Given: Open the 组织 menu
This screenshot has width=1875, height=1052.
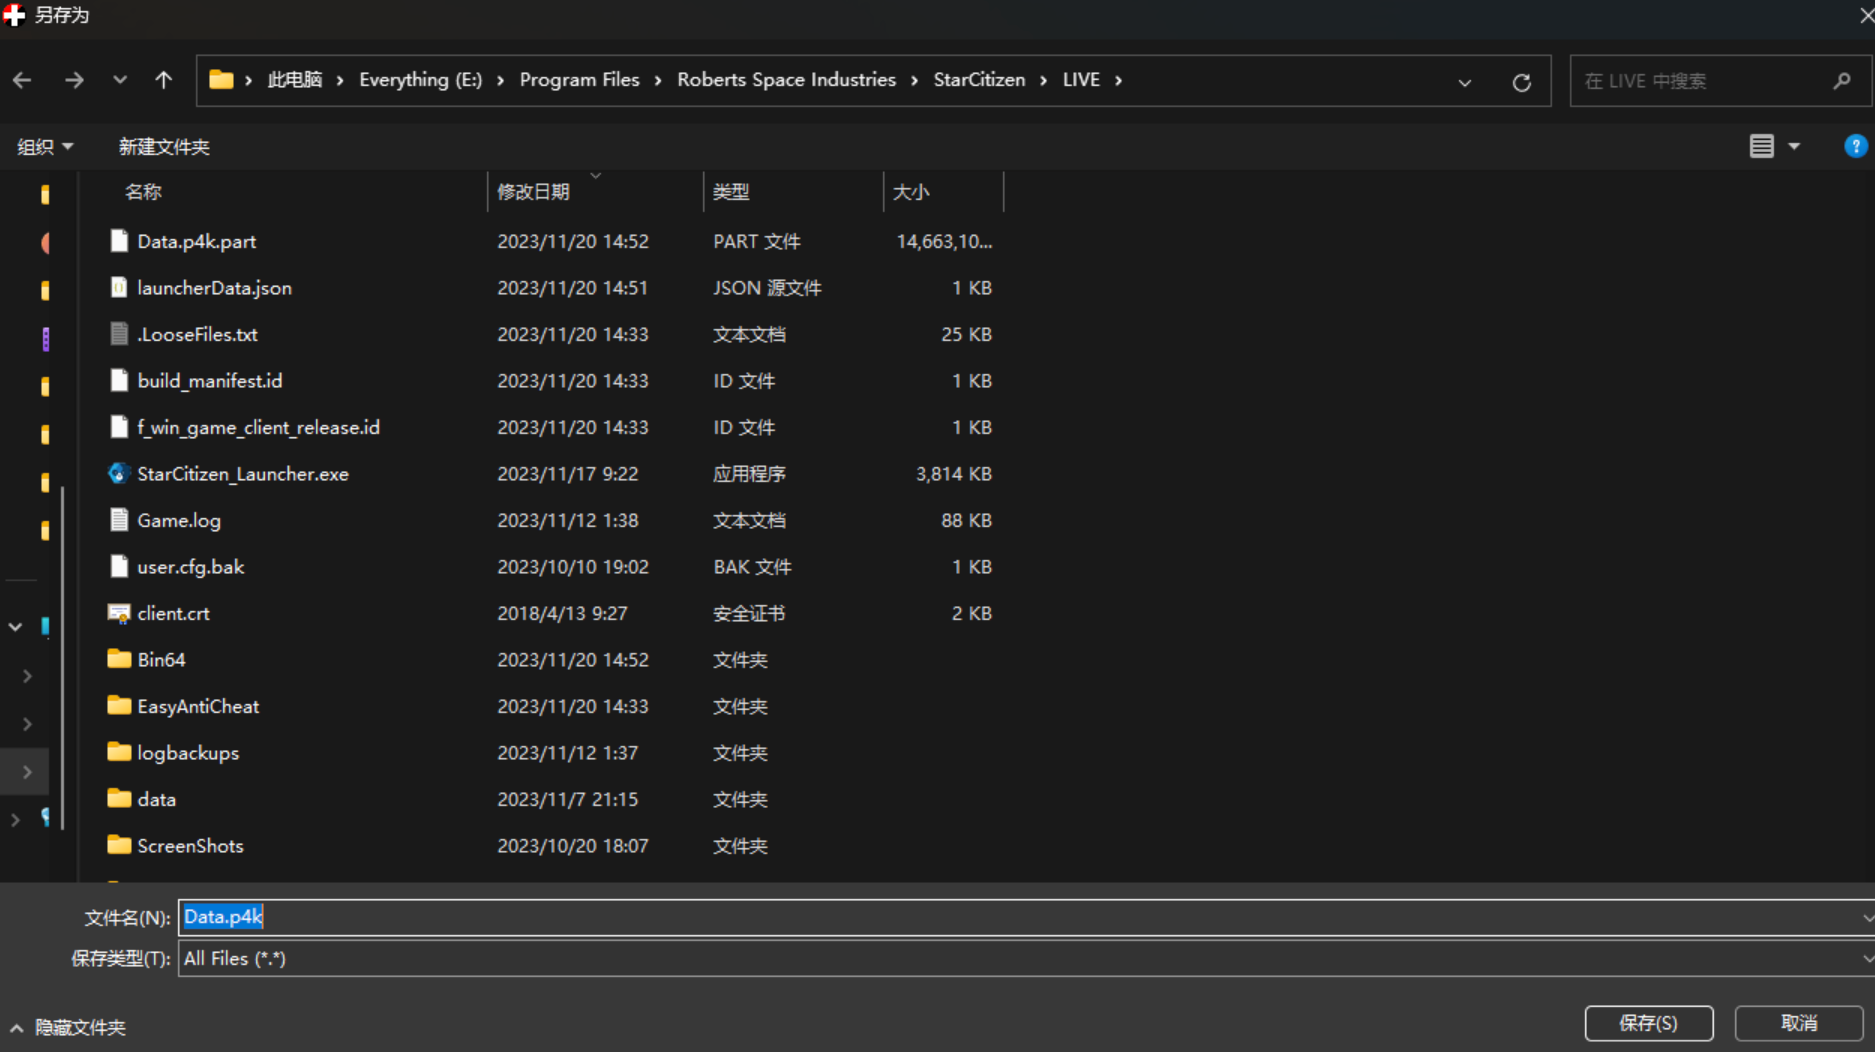Looking at the screenshot, I should pyautogui.click(x=45, y=147).
